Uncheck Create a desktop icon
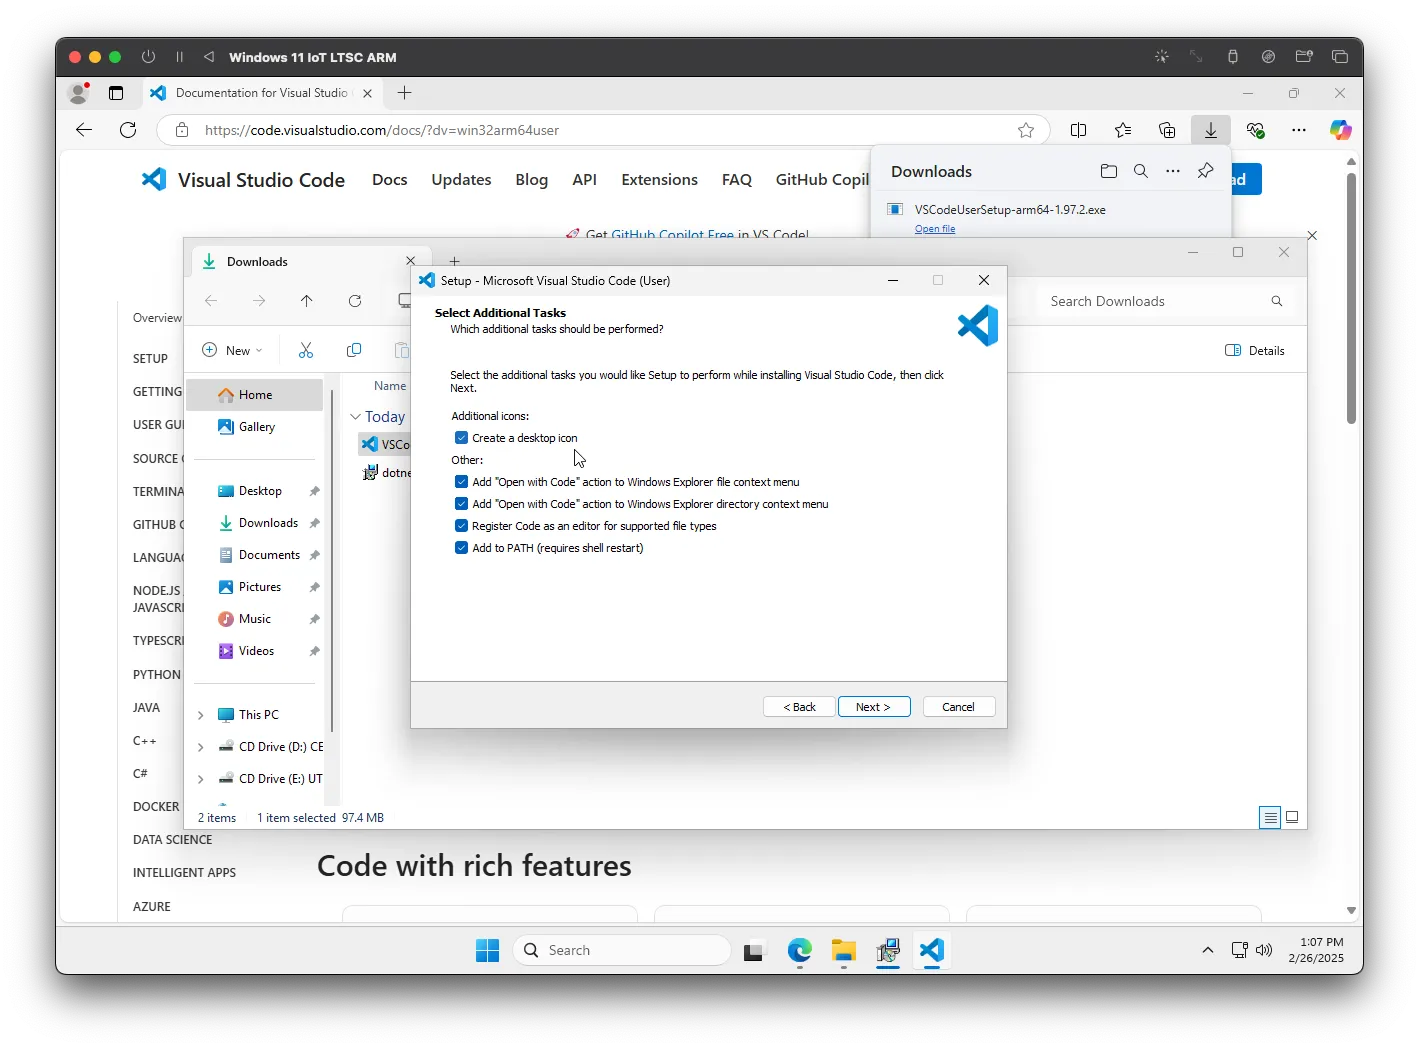Screen dimensions: 1419x1048 461,438
